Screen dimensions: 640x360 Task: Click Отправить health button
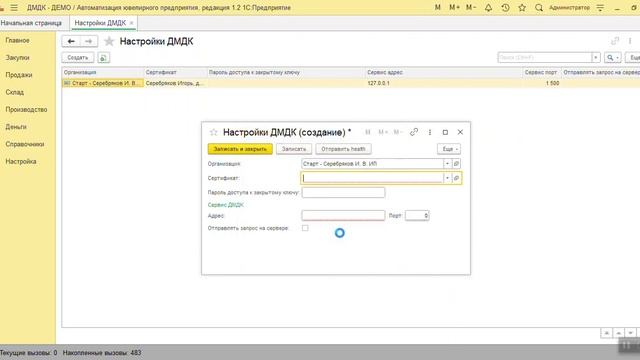[343, 149]
